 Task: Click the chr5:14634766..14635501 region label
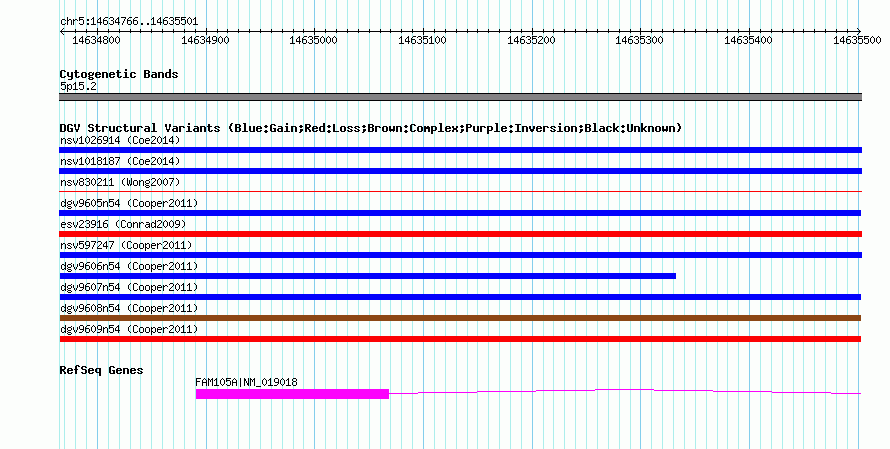tap(129, 22)
